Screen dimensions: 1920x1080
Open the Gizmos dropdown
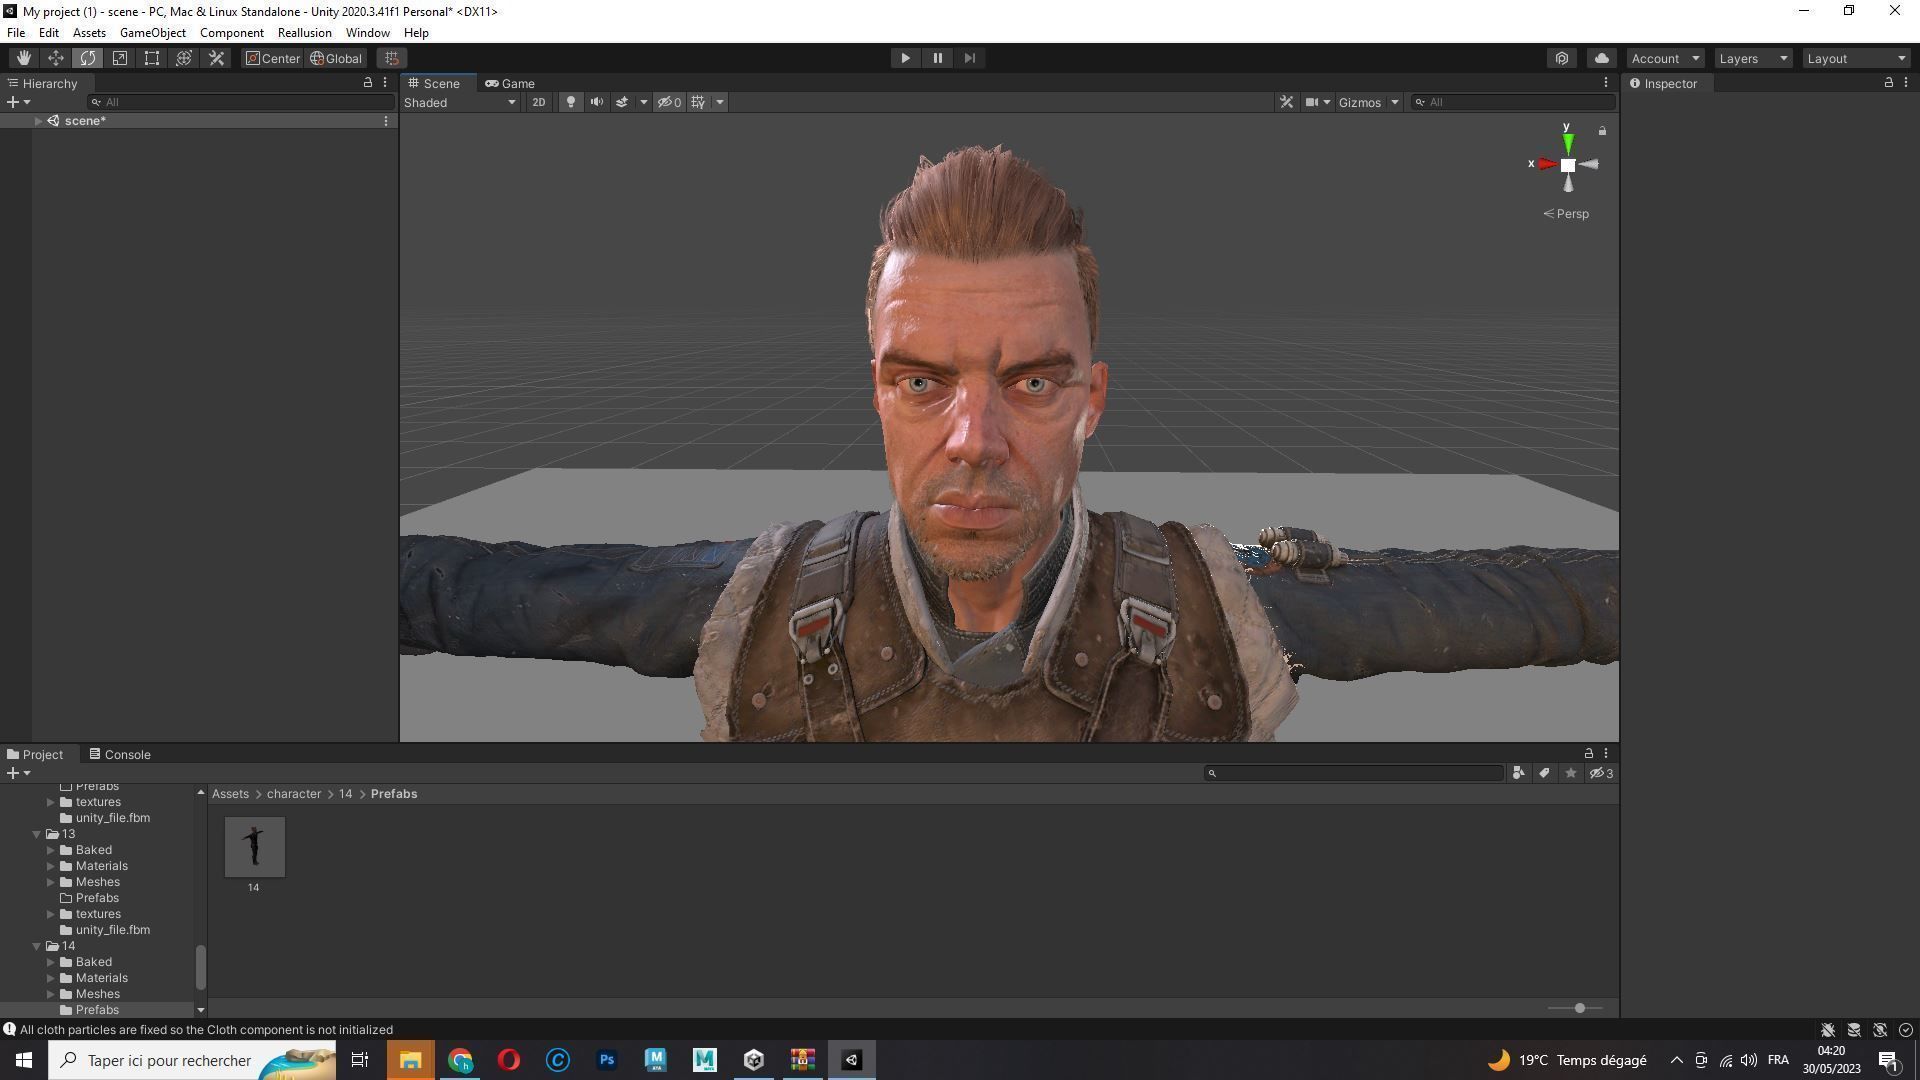click(1367, 102)
